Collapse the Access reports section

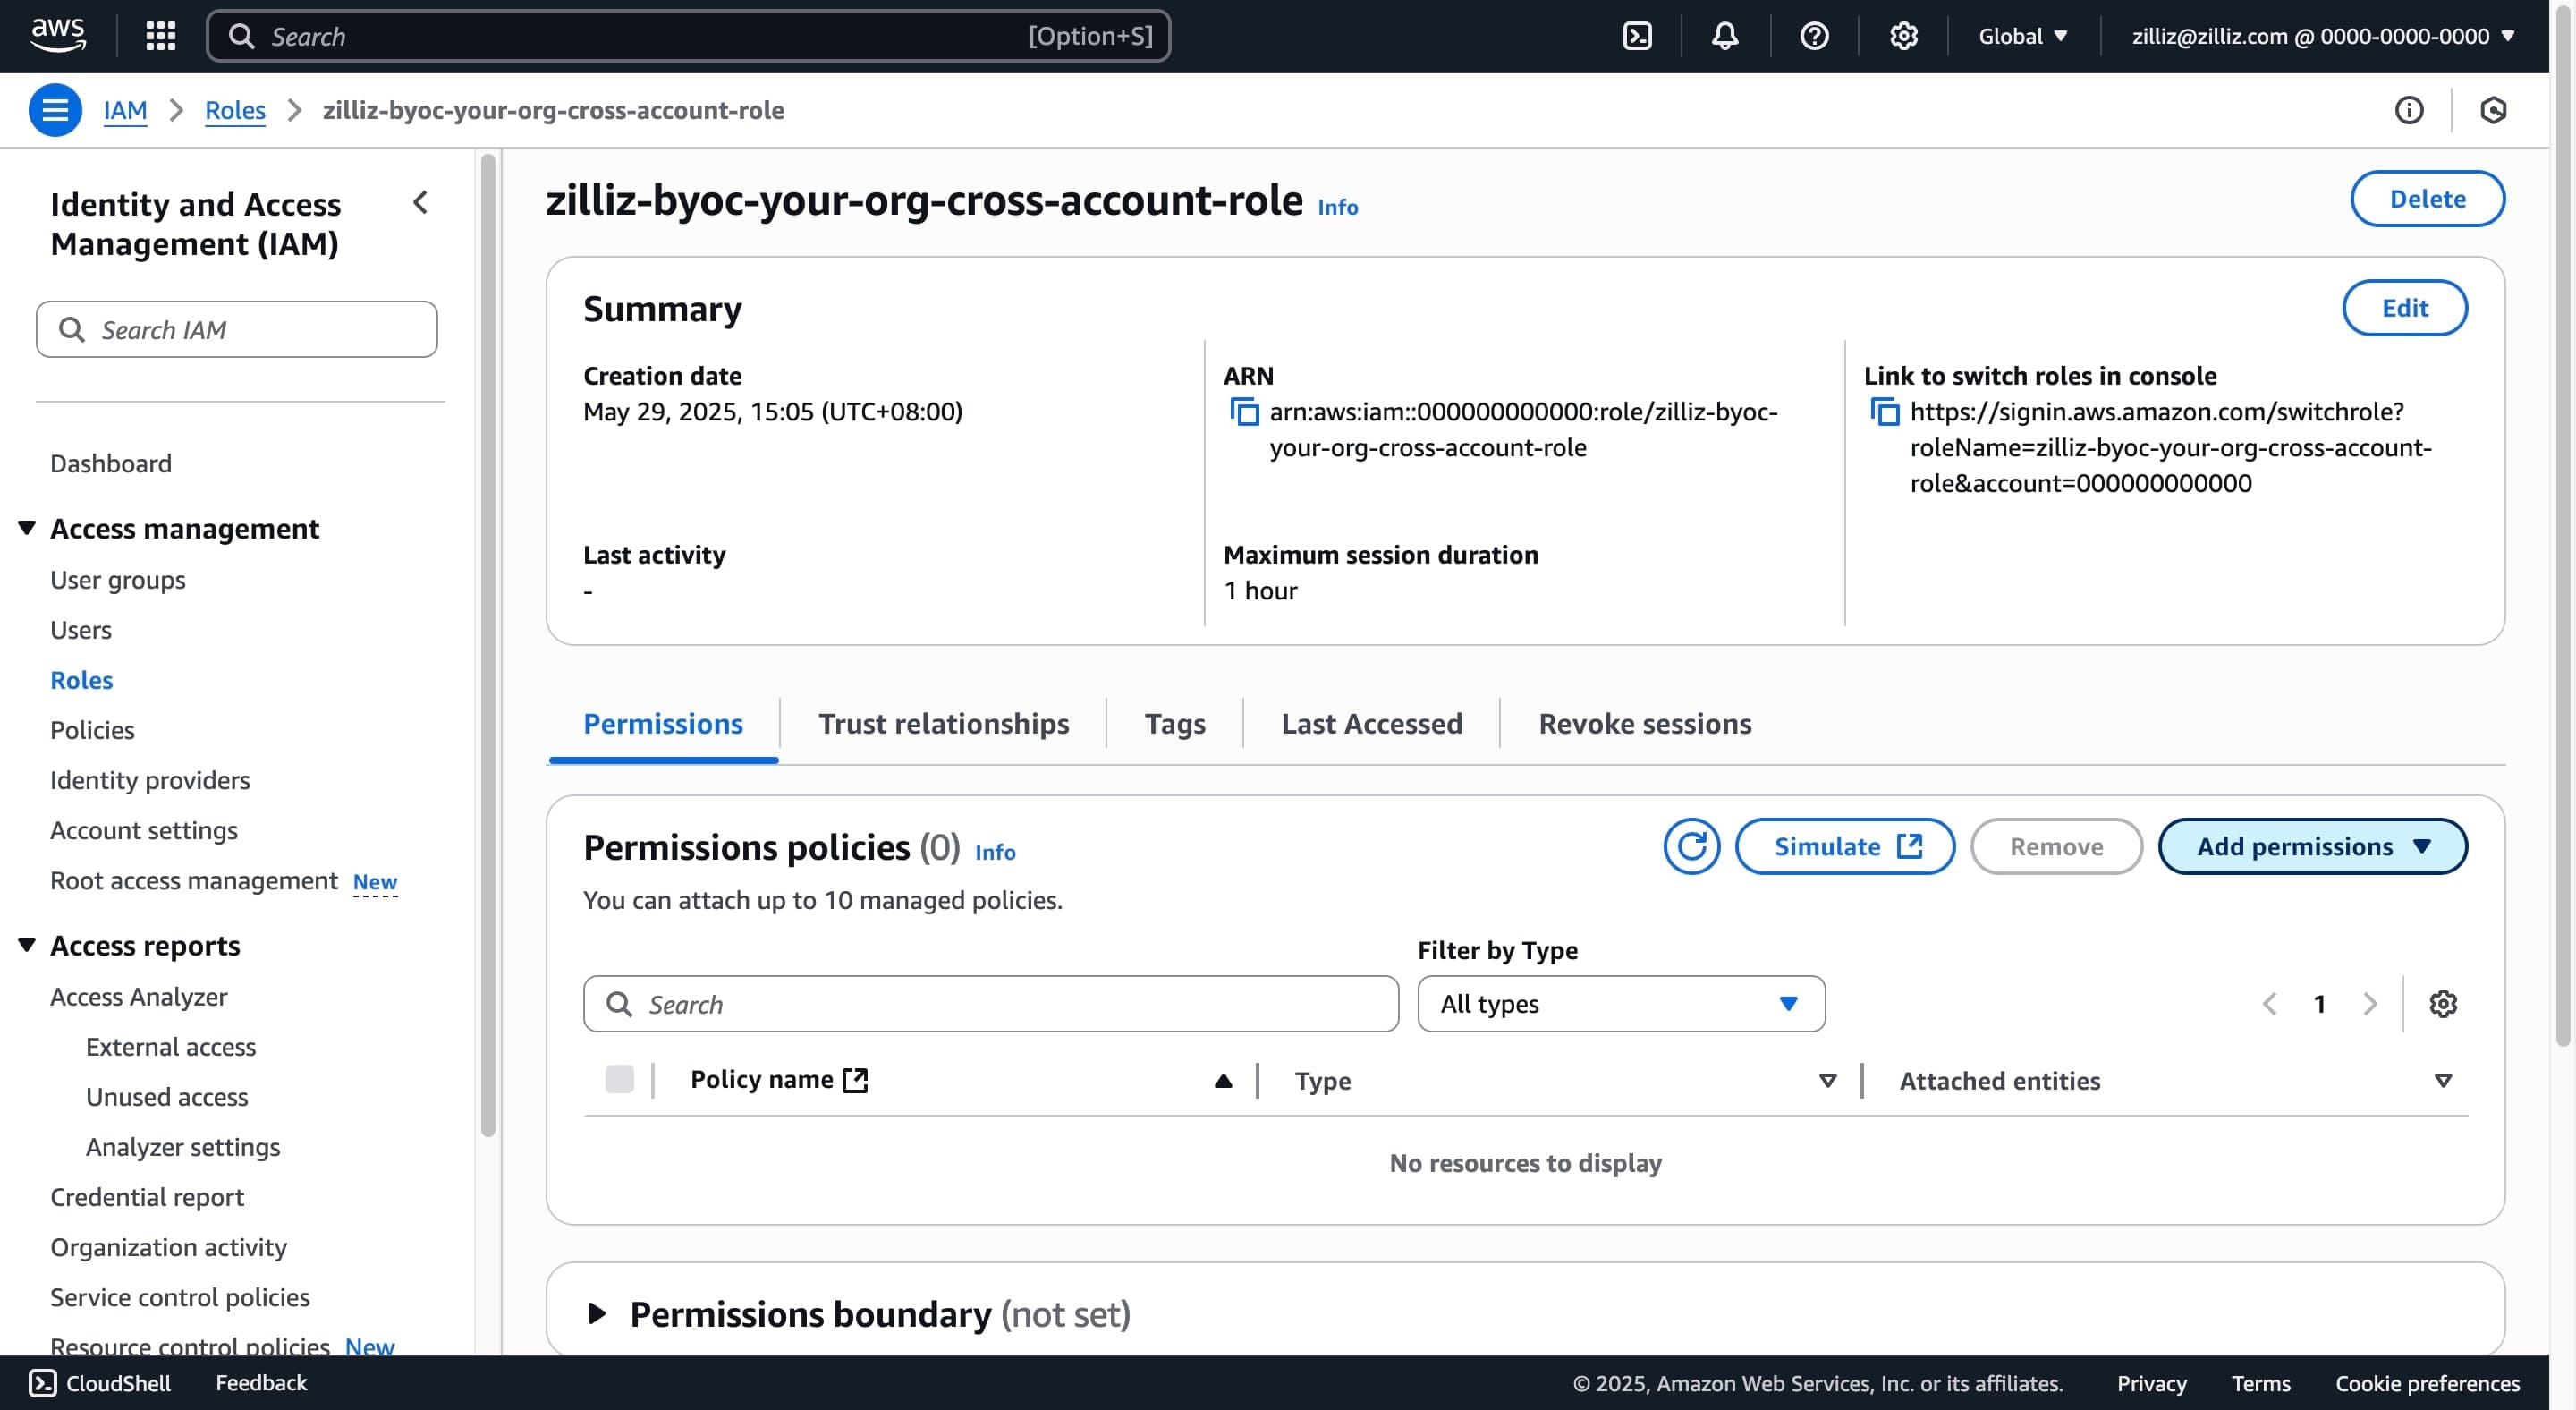click(27, 944)
